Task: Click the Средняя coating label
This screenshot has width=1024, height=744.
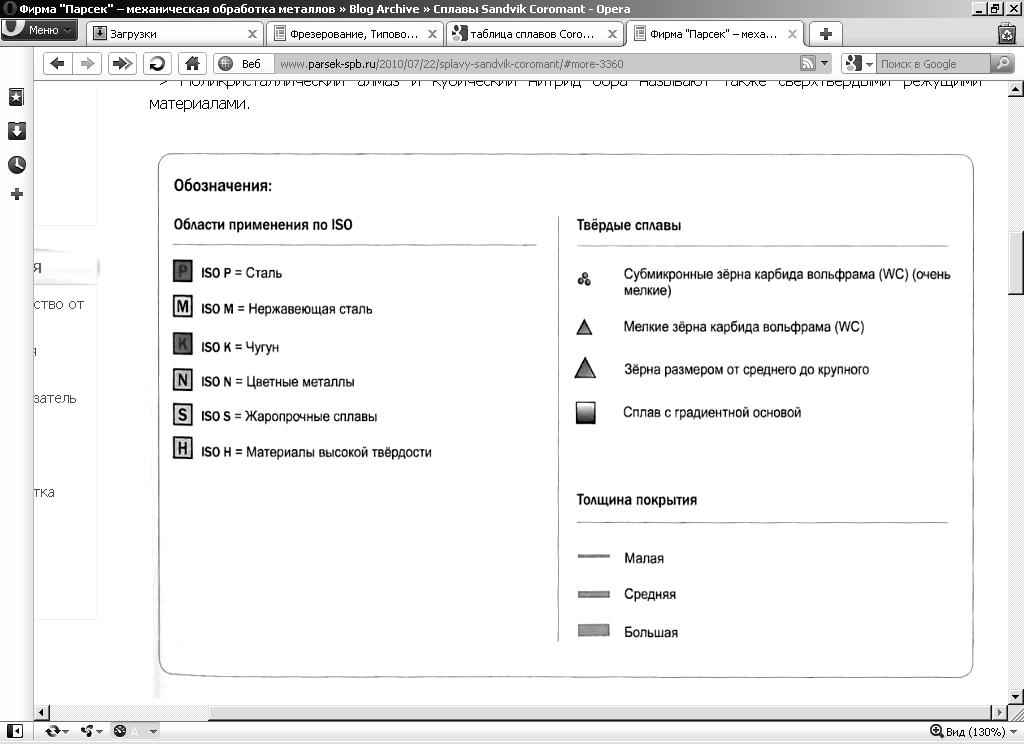Action: (650, 594)
